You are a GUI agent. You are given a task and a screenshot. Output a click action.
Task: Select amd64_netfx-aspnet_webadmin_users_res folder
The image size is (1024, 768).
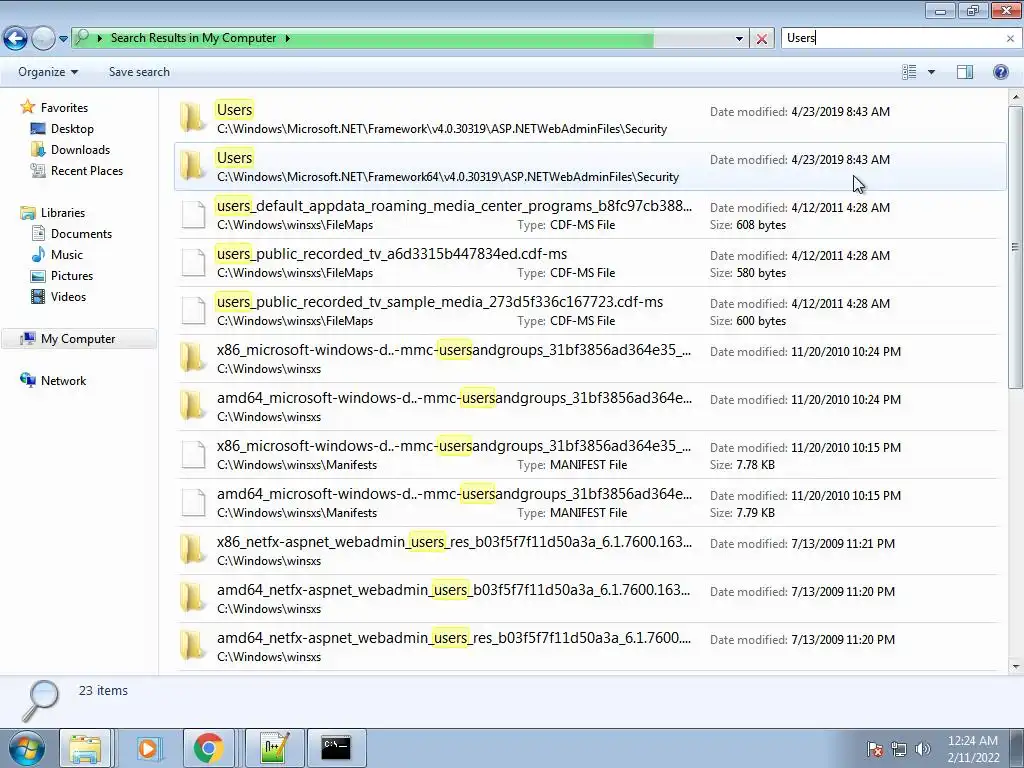[x=590, y=647]
